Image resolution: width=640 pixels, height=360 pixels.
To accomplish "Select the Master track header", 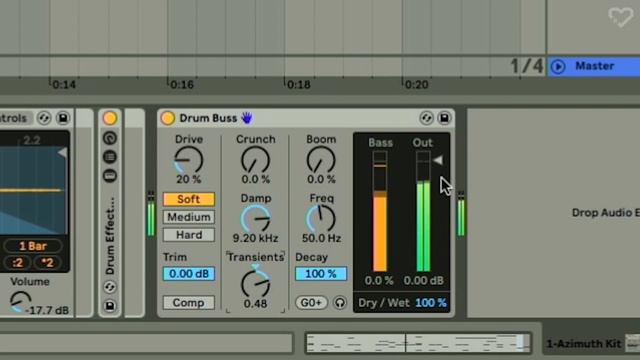I will pyautogui.click(x=594, y=66).
